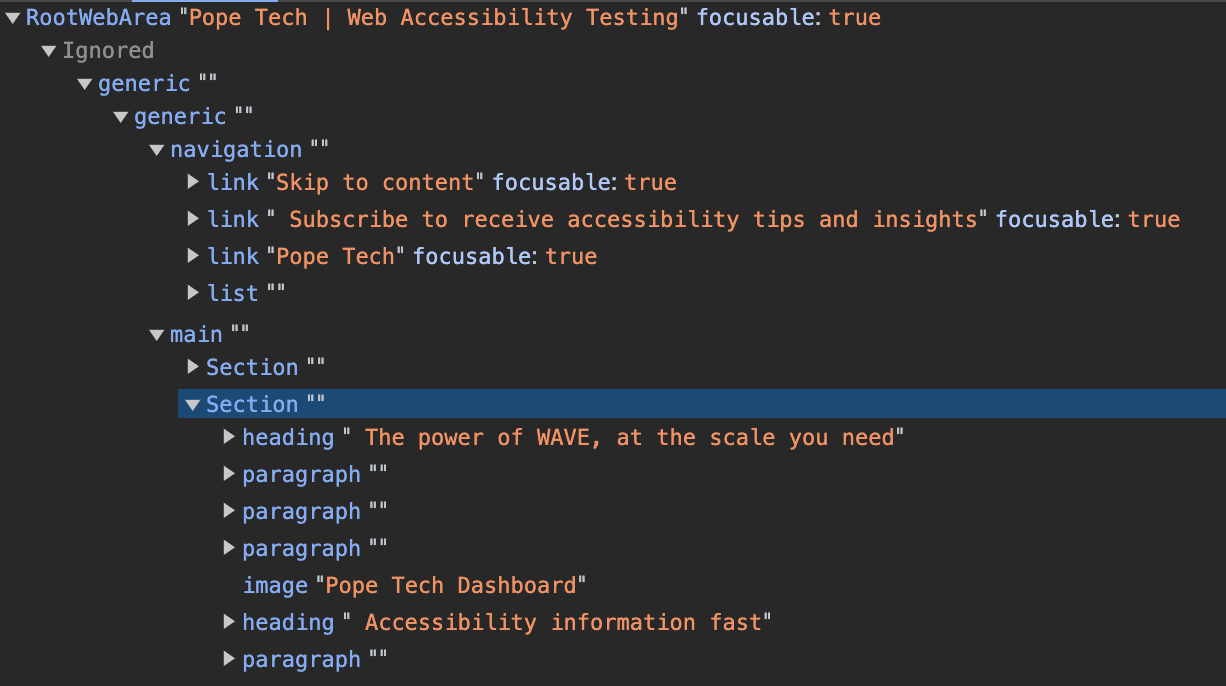Collapse the selected second Section node
The height and width of the screenshot is (686, 1226).
click(x=192, y=404)
